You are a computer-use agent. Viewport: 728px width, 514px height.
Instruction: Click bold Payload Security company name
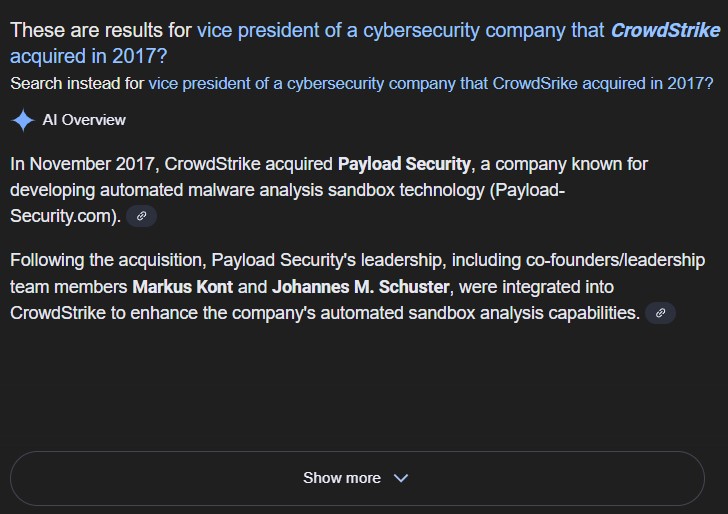404,163
